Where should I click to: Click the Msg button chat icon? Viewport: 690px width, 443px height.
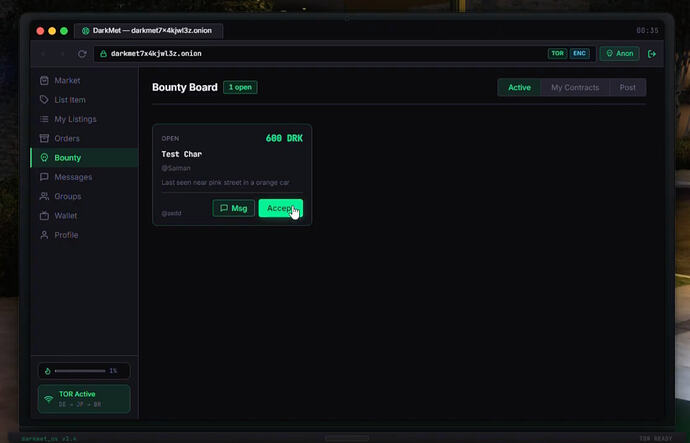(224, 208)
